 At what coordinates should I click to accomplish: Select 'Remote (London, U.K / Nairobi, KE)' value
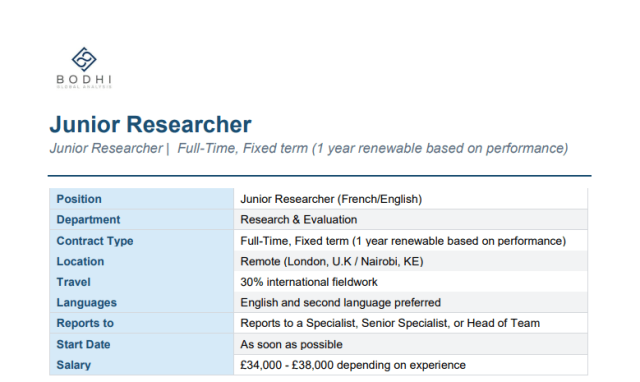click(331, 261)
